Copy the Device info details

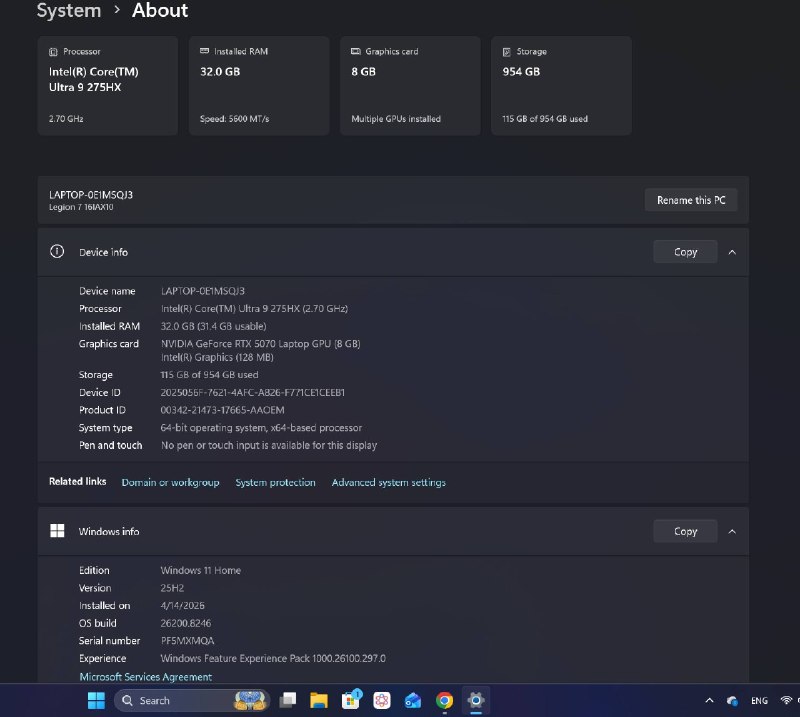685,252
